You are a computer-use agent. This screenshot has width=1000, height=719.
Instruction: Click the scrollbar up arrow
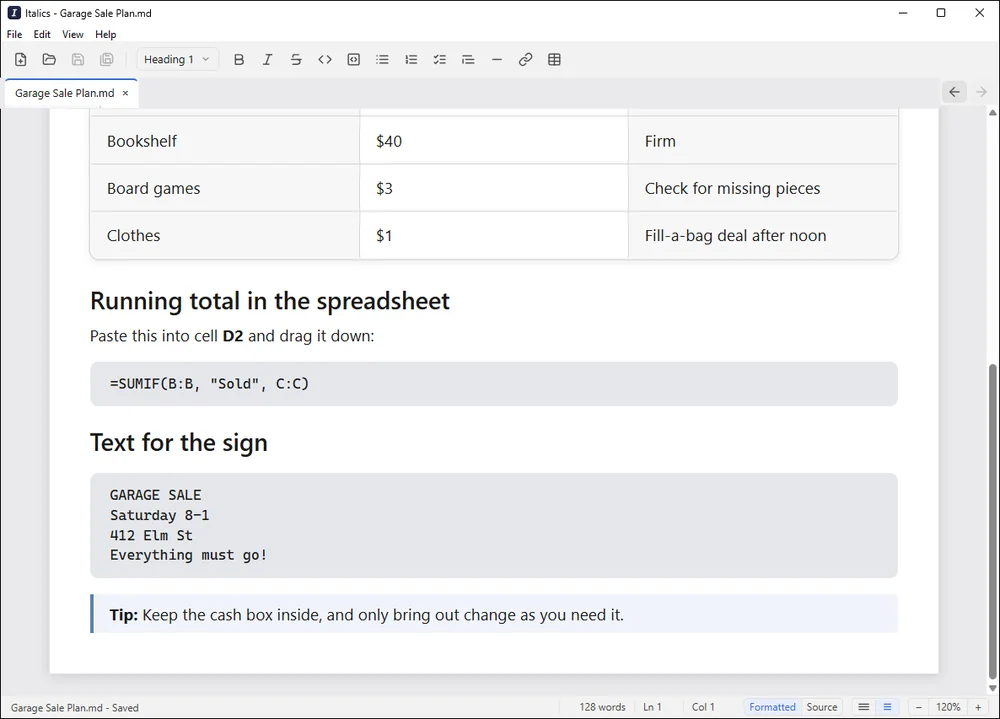(992, 113)
